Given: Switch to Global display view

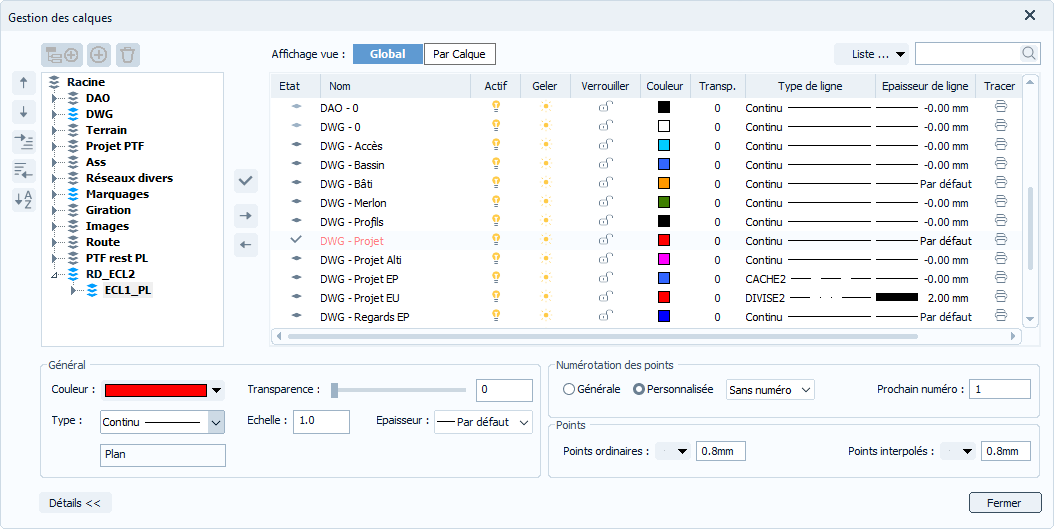Looking at the screenshot, I should (x=388, y=54).
